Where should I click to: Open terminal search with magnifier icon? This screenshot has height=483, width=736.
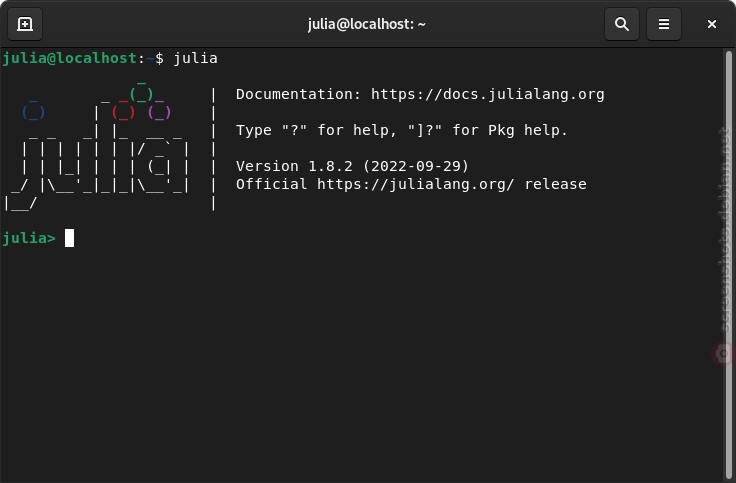(621, 24)
